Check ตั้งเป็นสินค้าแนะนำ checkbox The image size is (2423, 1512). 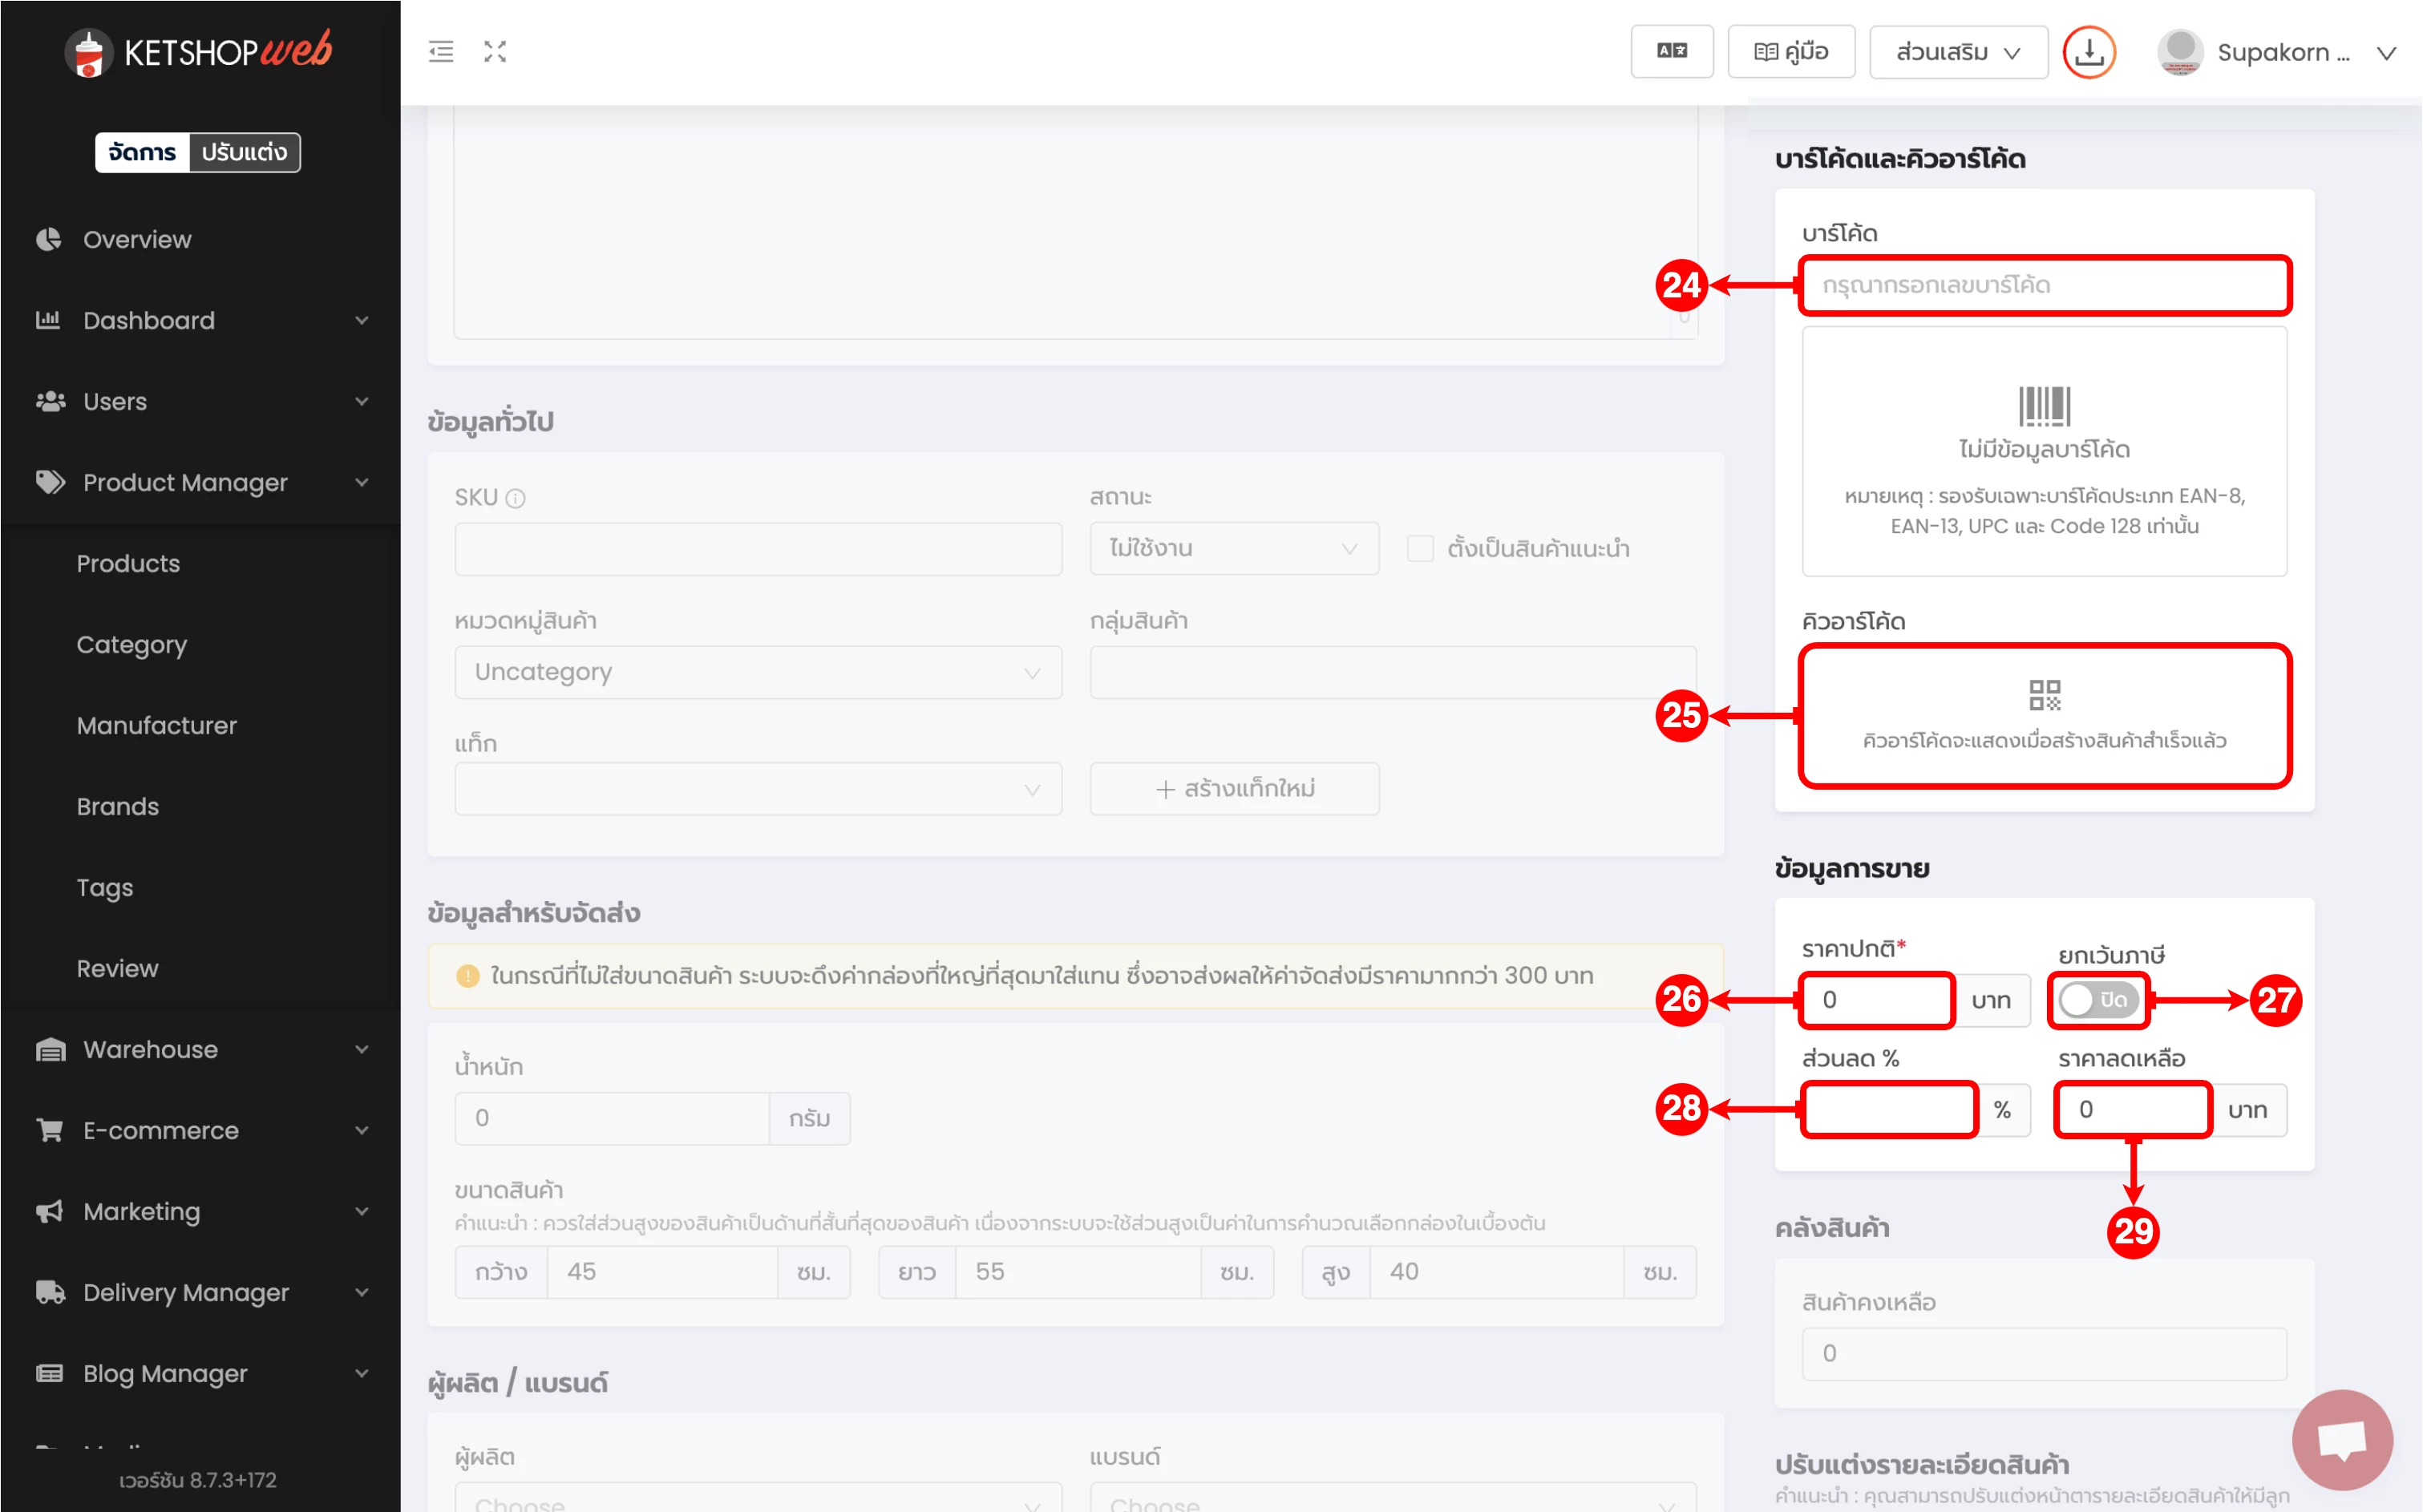click(1420, 548)
